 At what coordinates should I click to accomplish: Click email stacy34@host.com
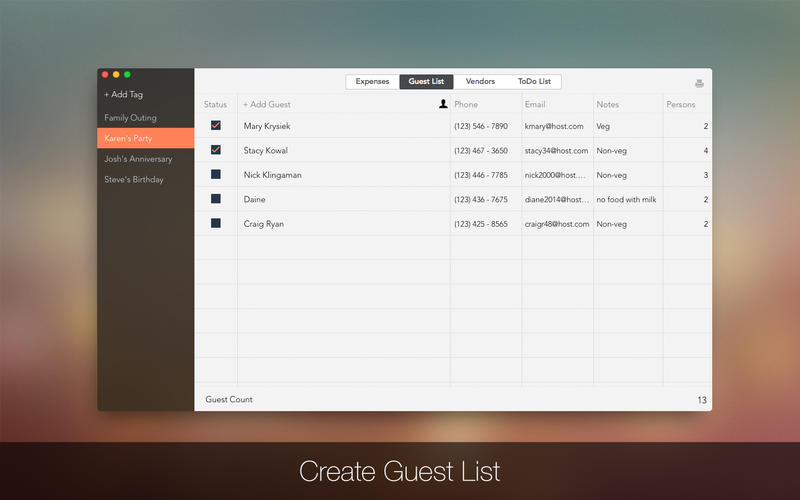(556, 151)
